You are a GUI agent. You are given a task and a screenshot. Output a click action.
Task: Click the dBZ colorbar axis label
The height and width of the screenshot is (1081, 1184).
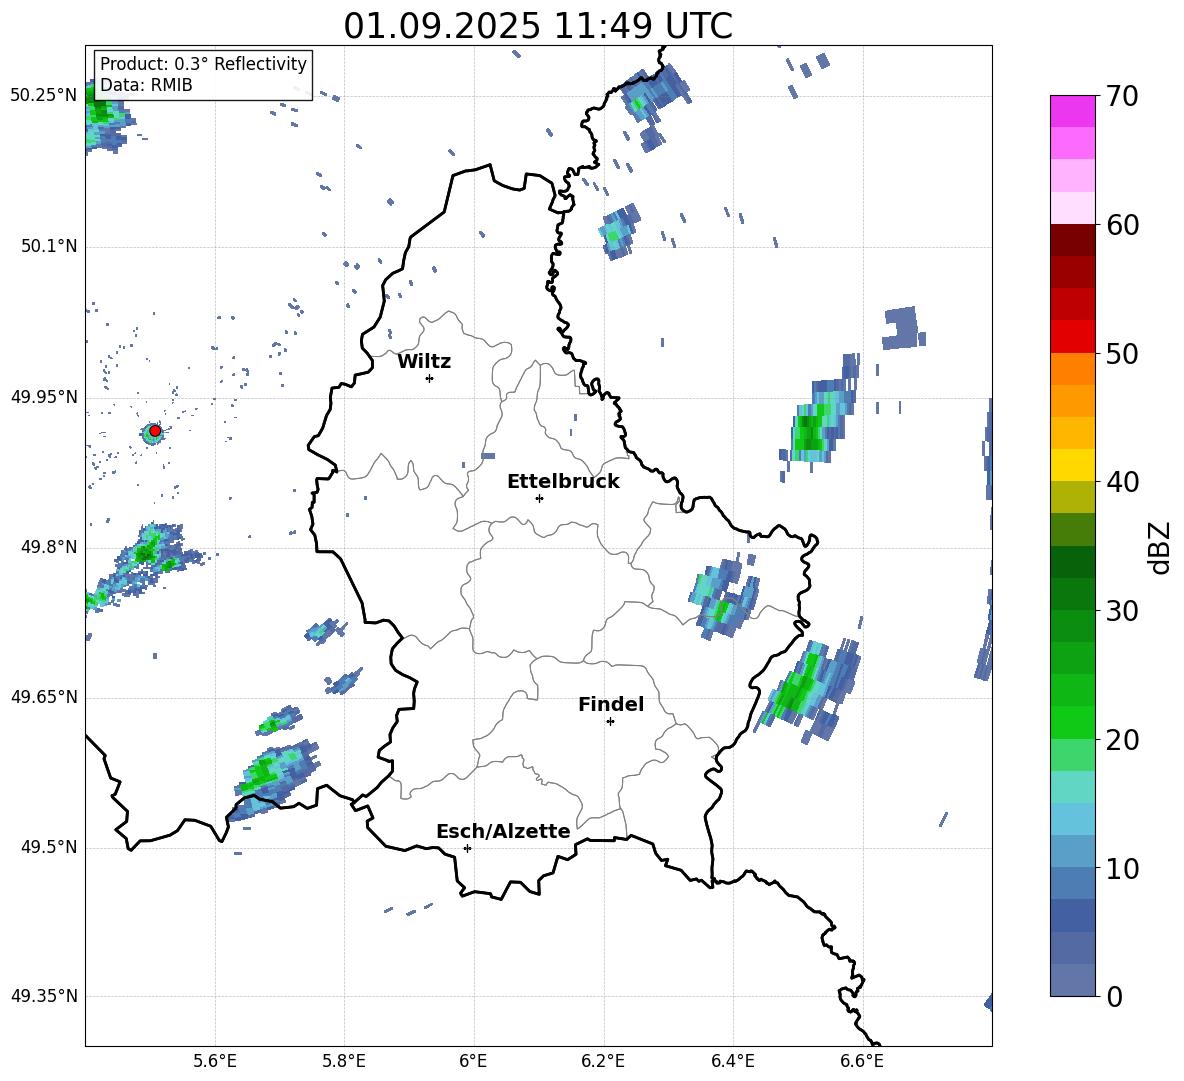(1160, 548)
